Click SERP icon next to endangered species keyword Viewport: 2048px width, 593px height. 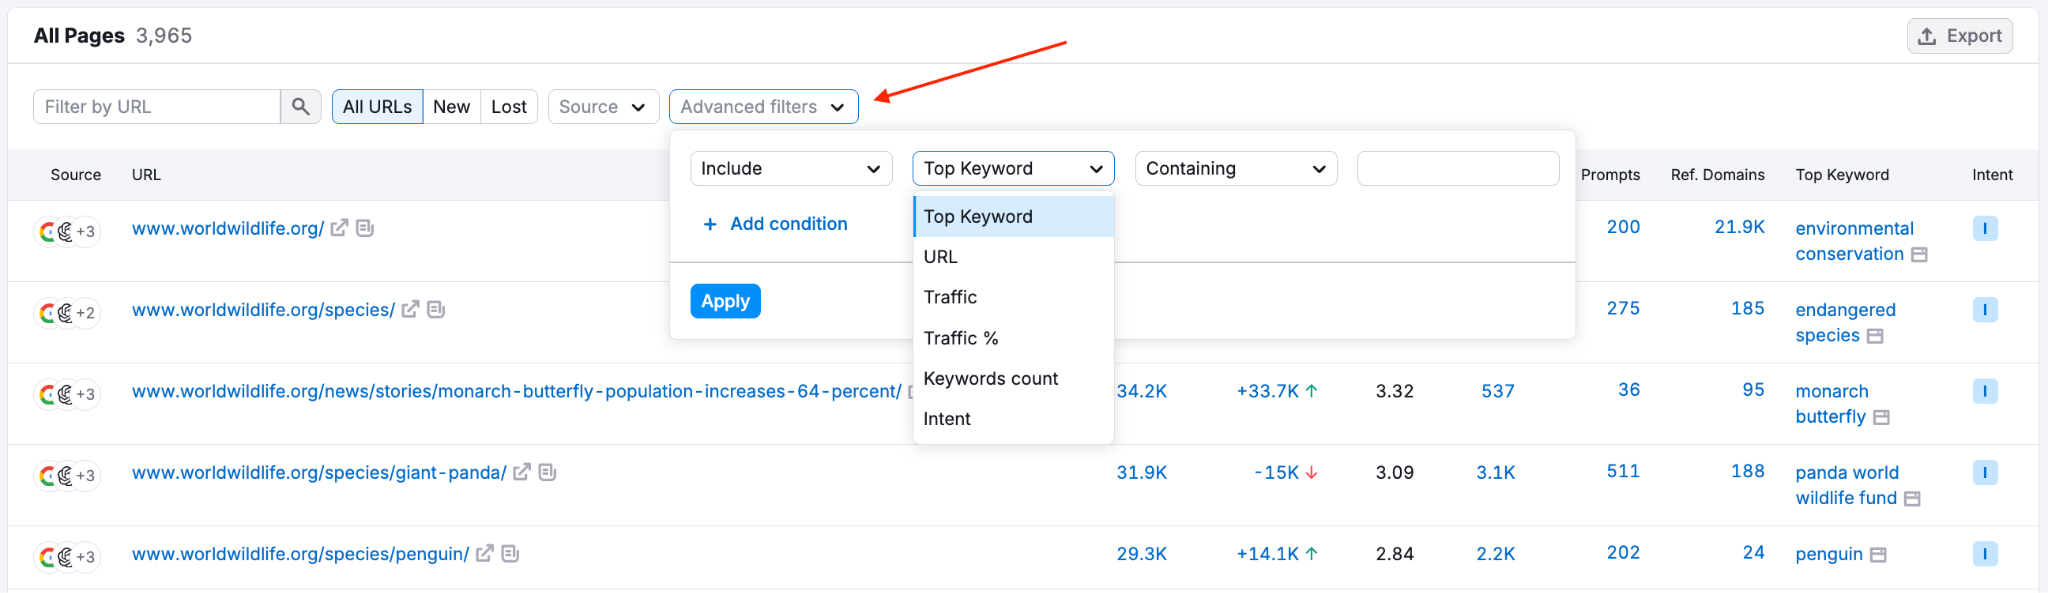(1875, 336)
